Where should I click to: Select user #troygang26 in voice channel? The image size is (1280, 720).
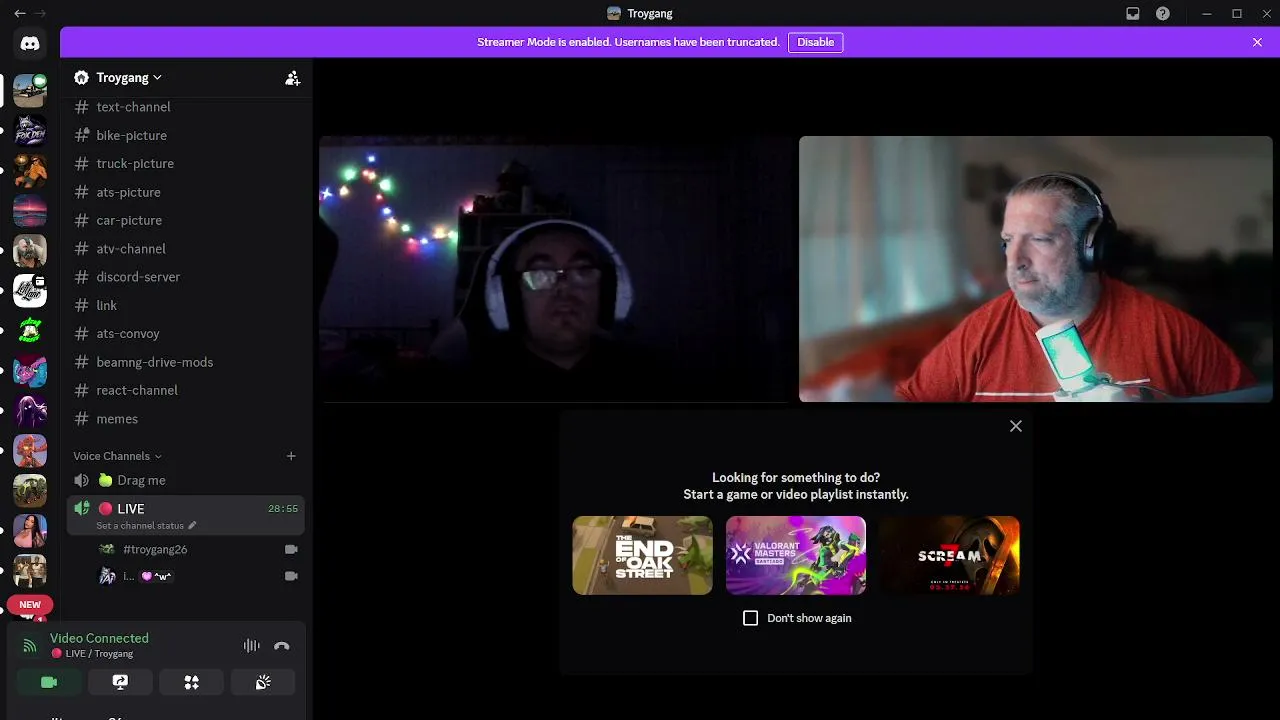[198, 549]
